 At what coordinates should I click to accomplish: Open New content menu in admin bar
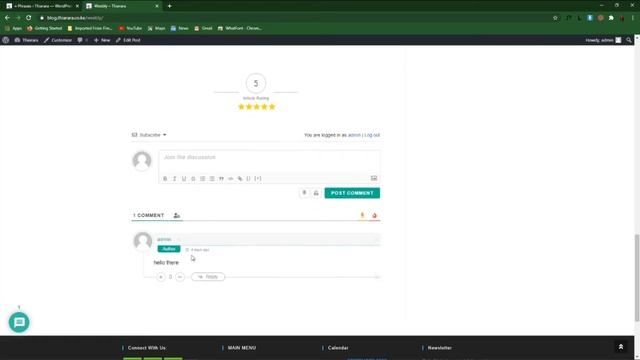102,40
